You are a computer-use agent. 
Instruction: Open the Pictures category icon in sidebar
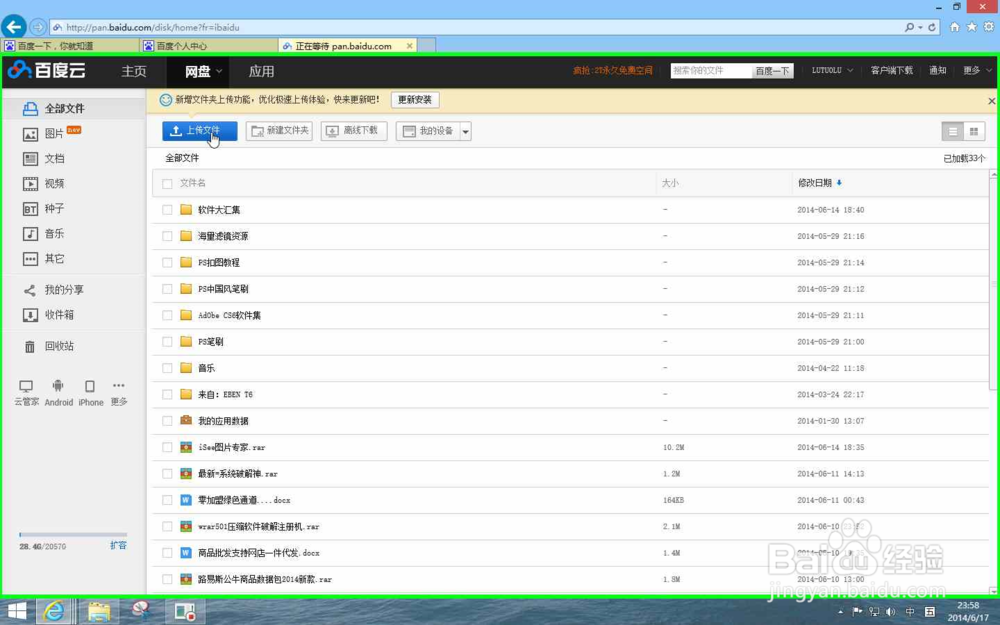tap(30, 134)
